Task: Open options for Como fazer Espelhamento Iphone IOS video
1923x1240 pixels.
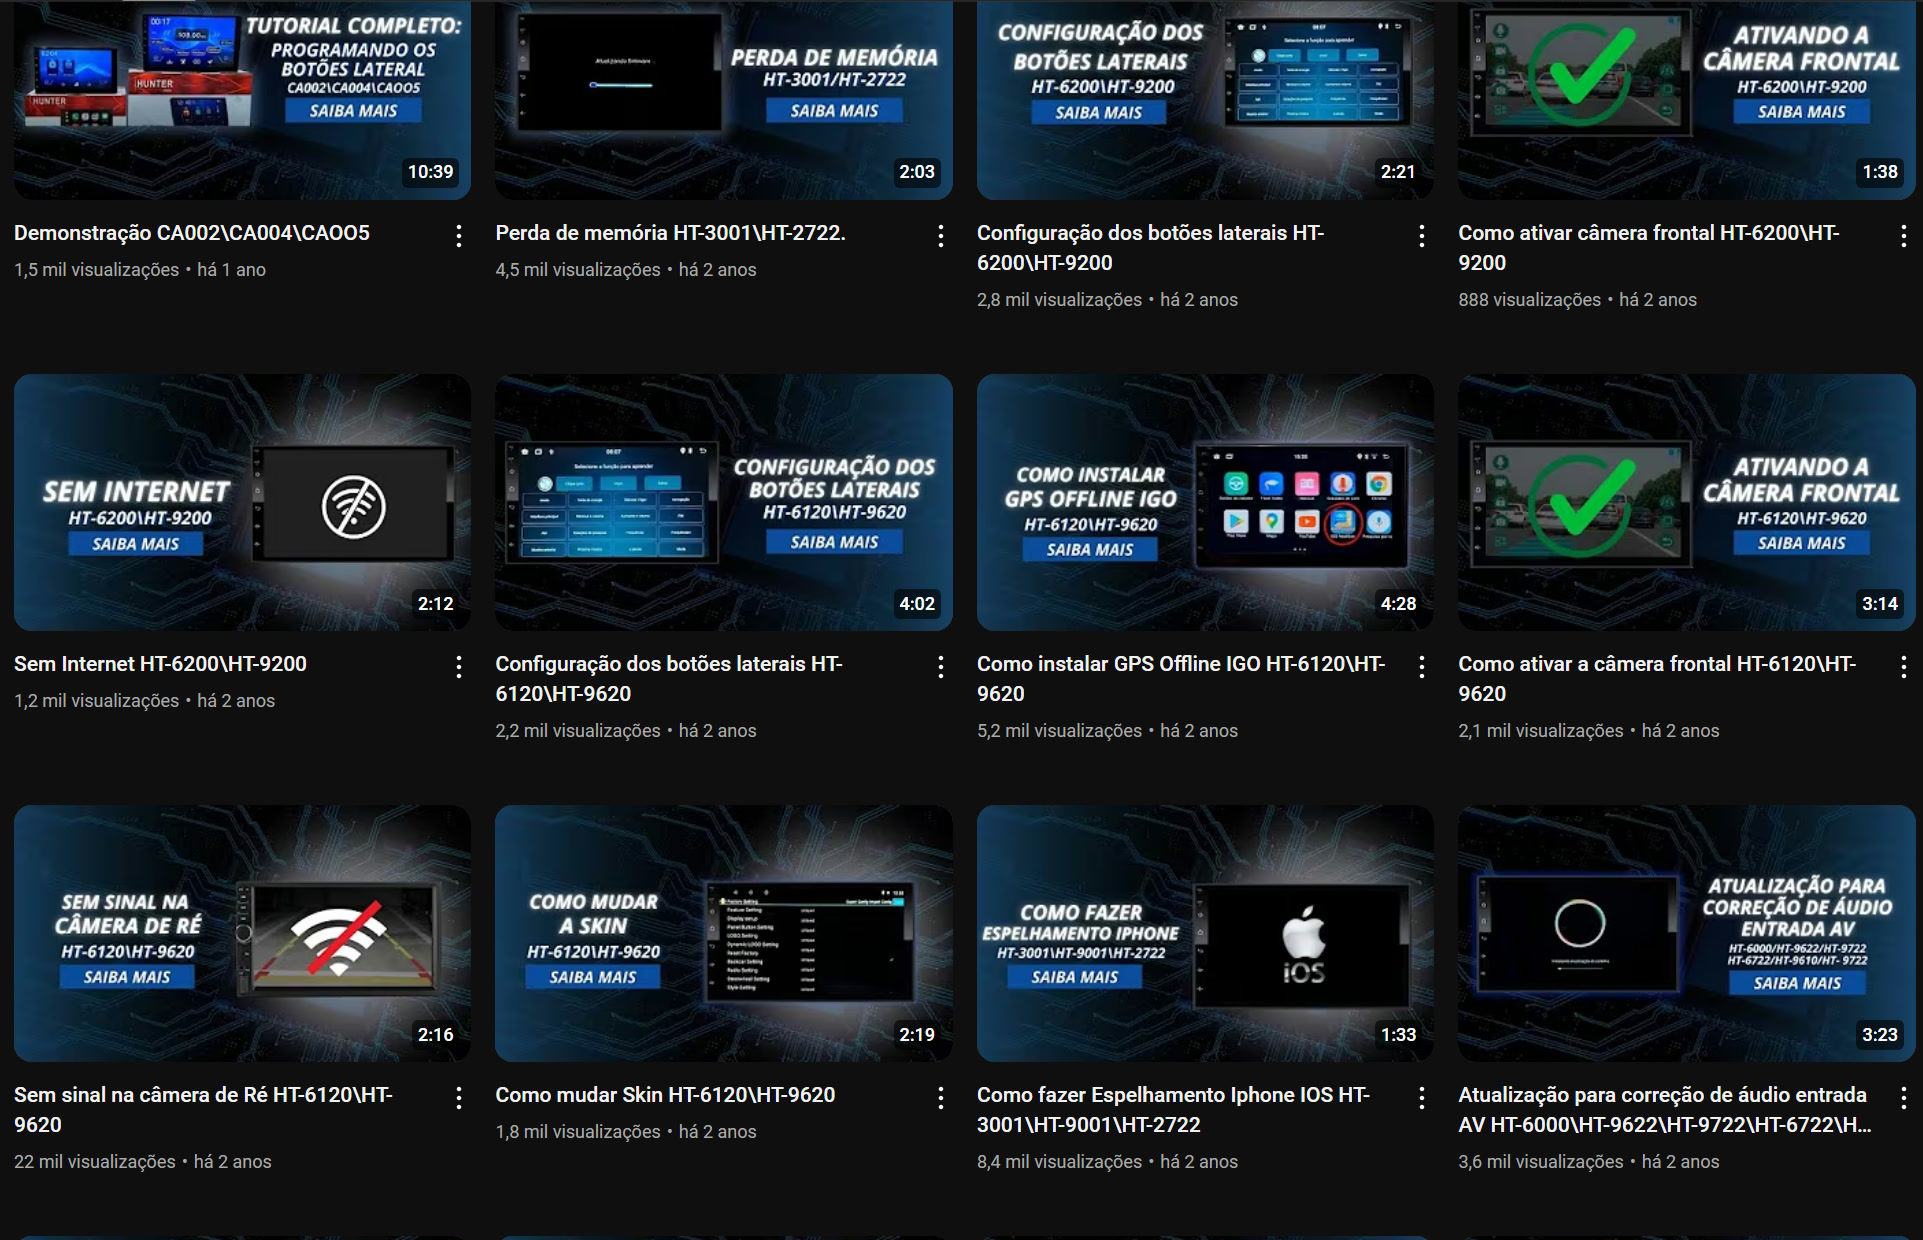Action: [1422, 1098]
